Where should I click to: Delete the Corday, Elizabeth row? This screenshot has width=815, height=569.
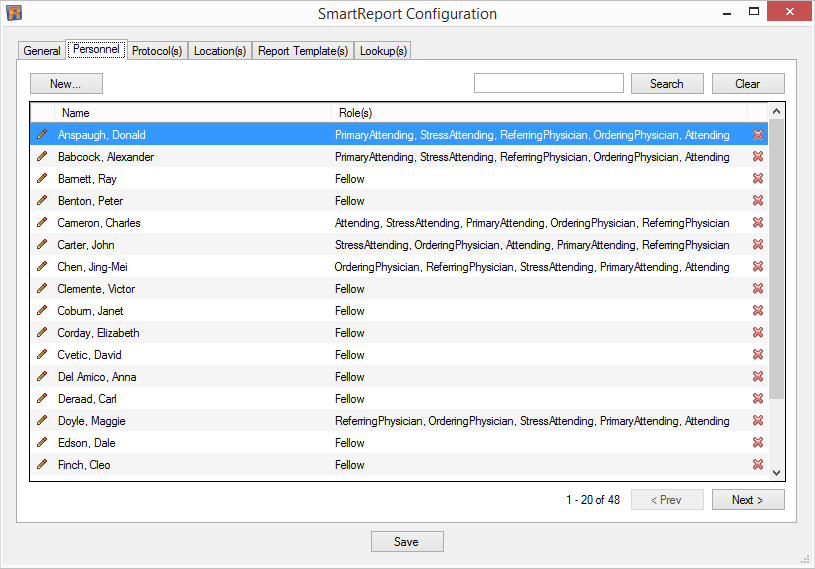(x=757, y=333)
